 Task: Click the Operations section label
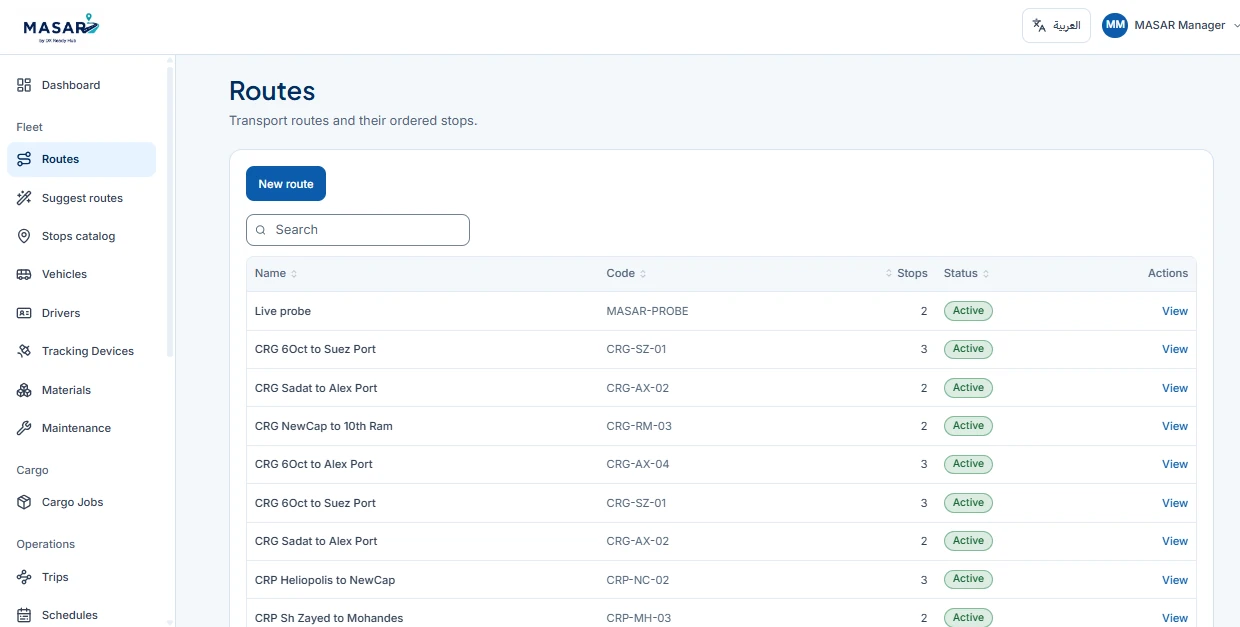pyautogui.click(x=46, y=544)
